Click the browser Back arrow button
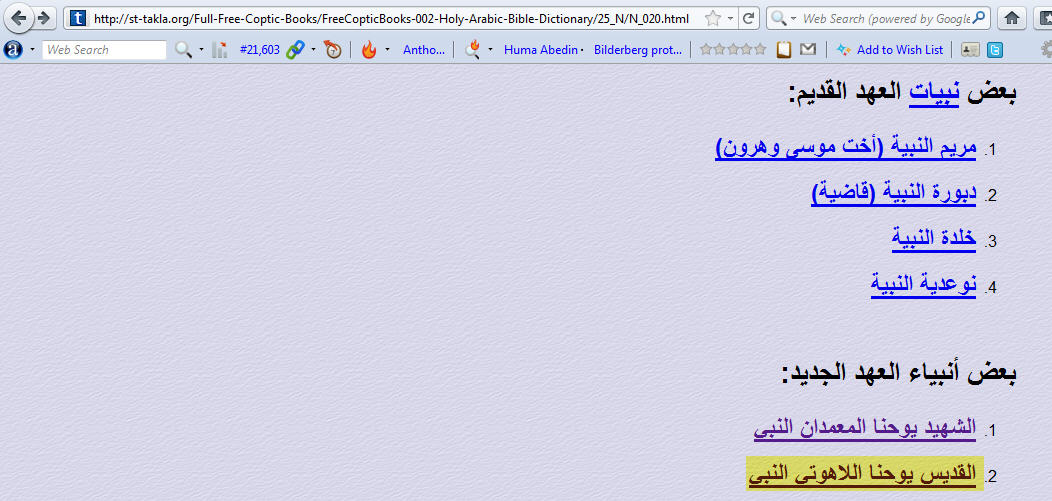Screen dimensions: 1052x501 coord(19,18)
